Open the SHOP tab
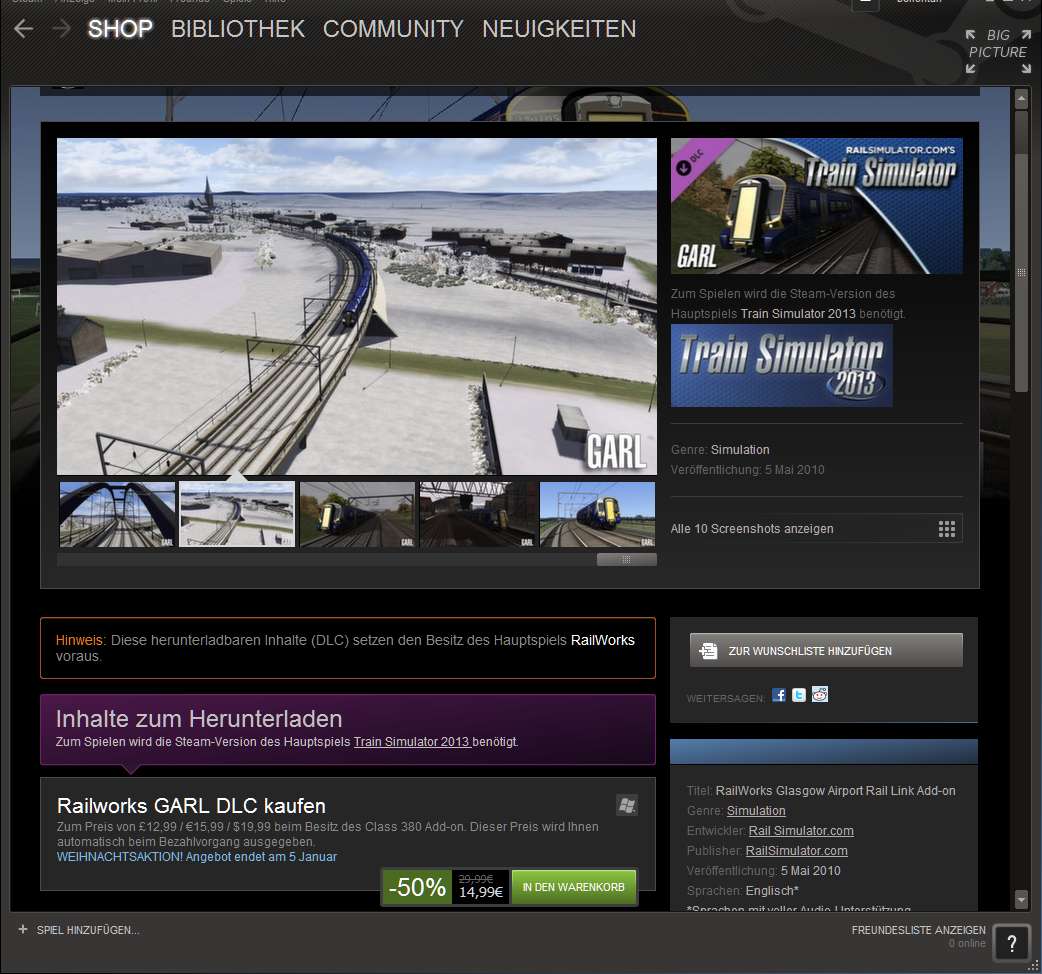This screenshot has height=974, width=1042. [120, 29]
